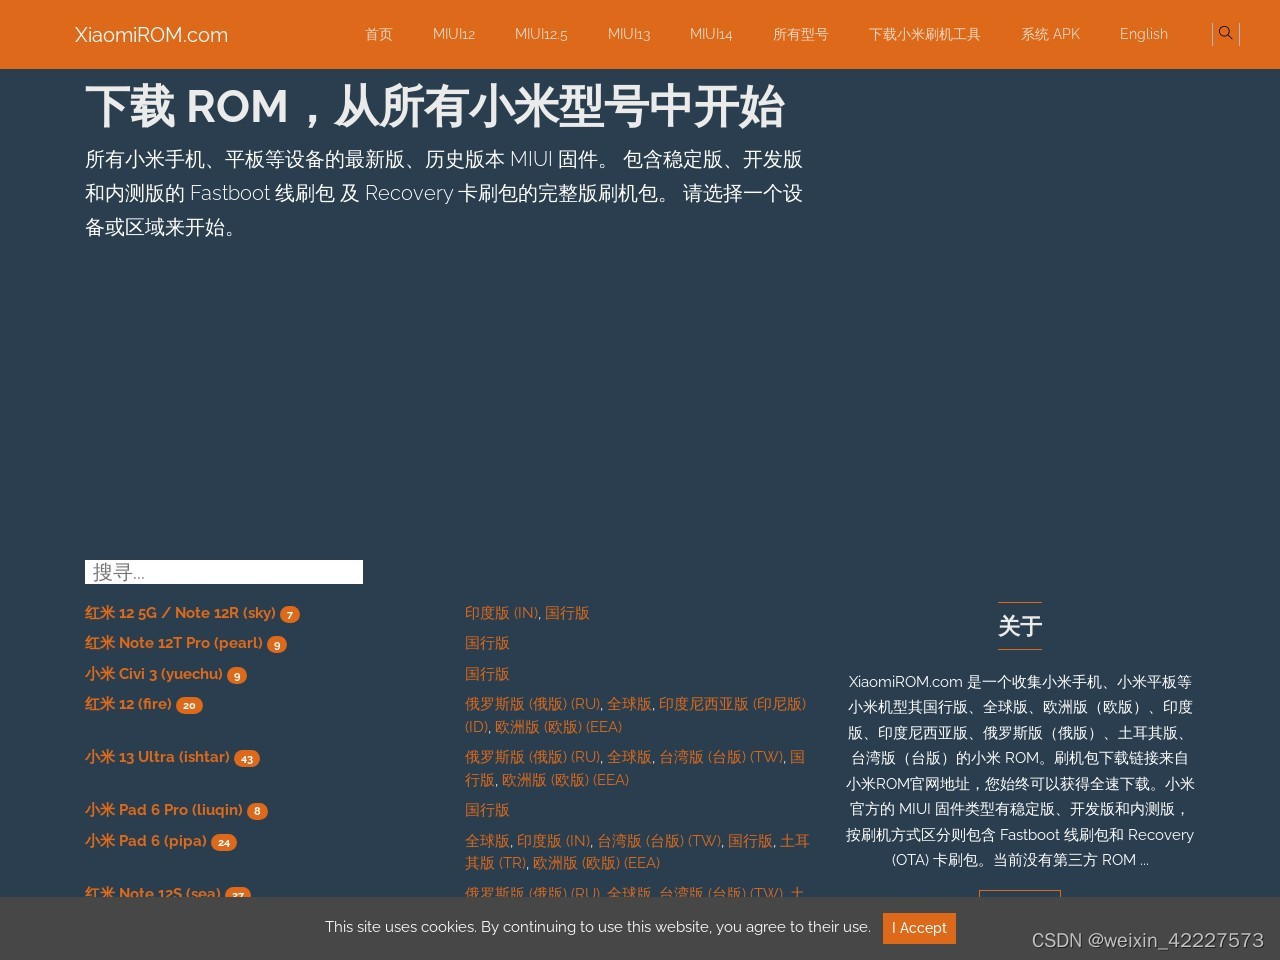Image resolution: width=1280 pixels, height=960 pixels.
Task: Select 国行版 for 小米 Civi 3
Action: (487, 674)
